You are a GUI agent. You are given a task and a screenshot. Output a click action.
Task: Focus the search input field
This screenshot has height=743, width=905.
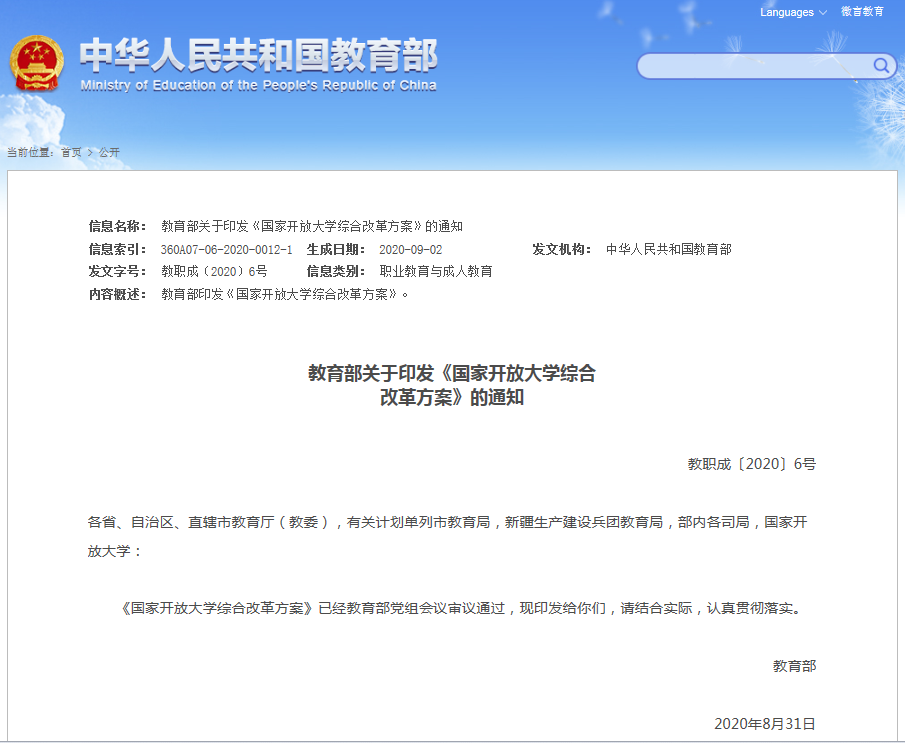(755, 66)
